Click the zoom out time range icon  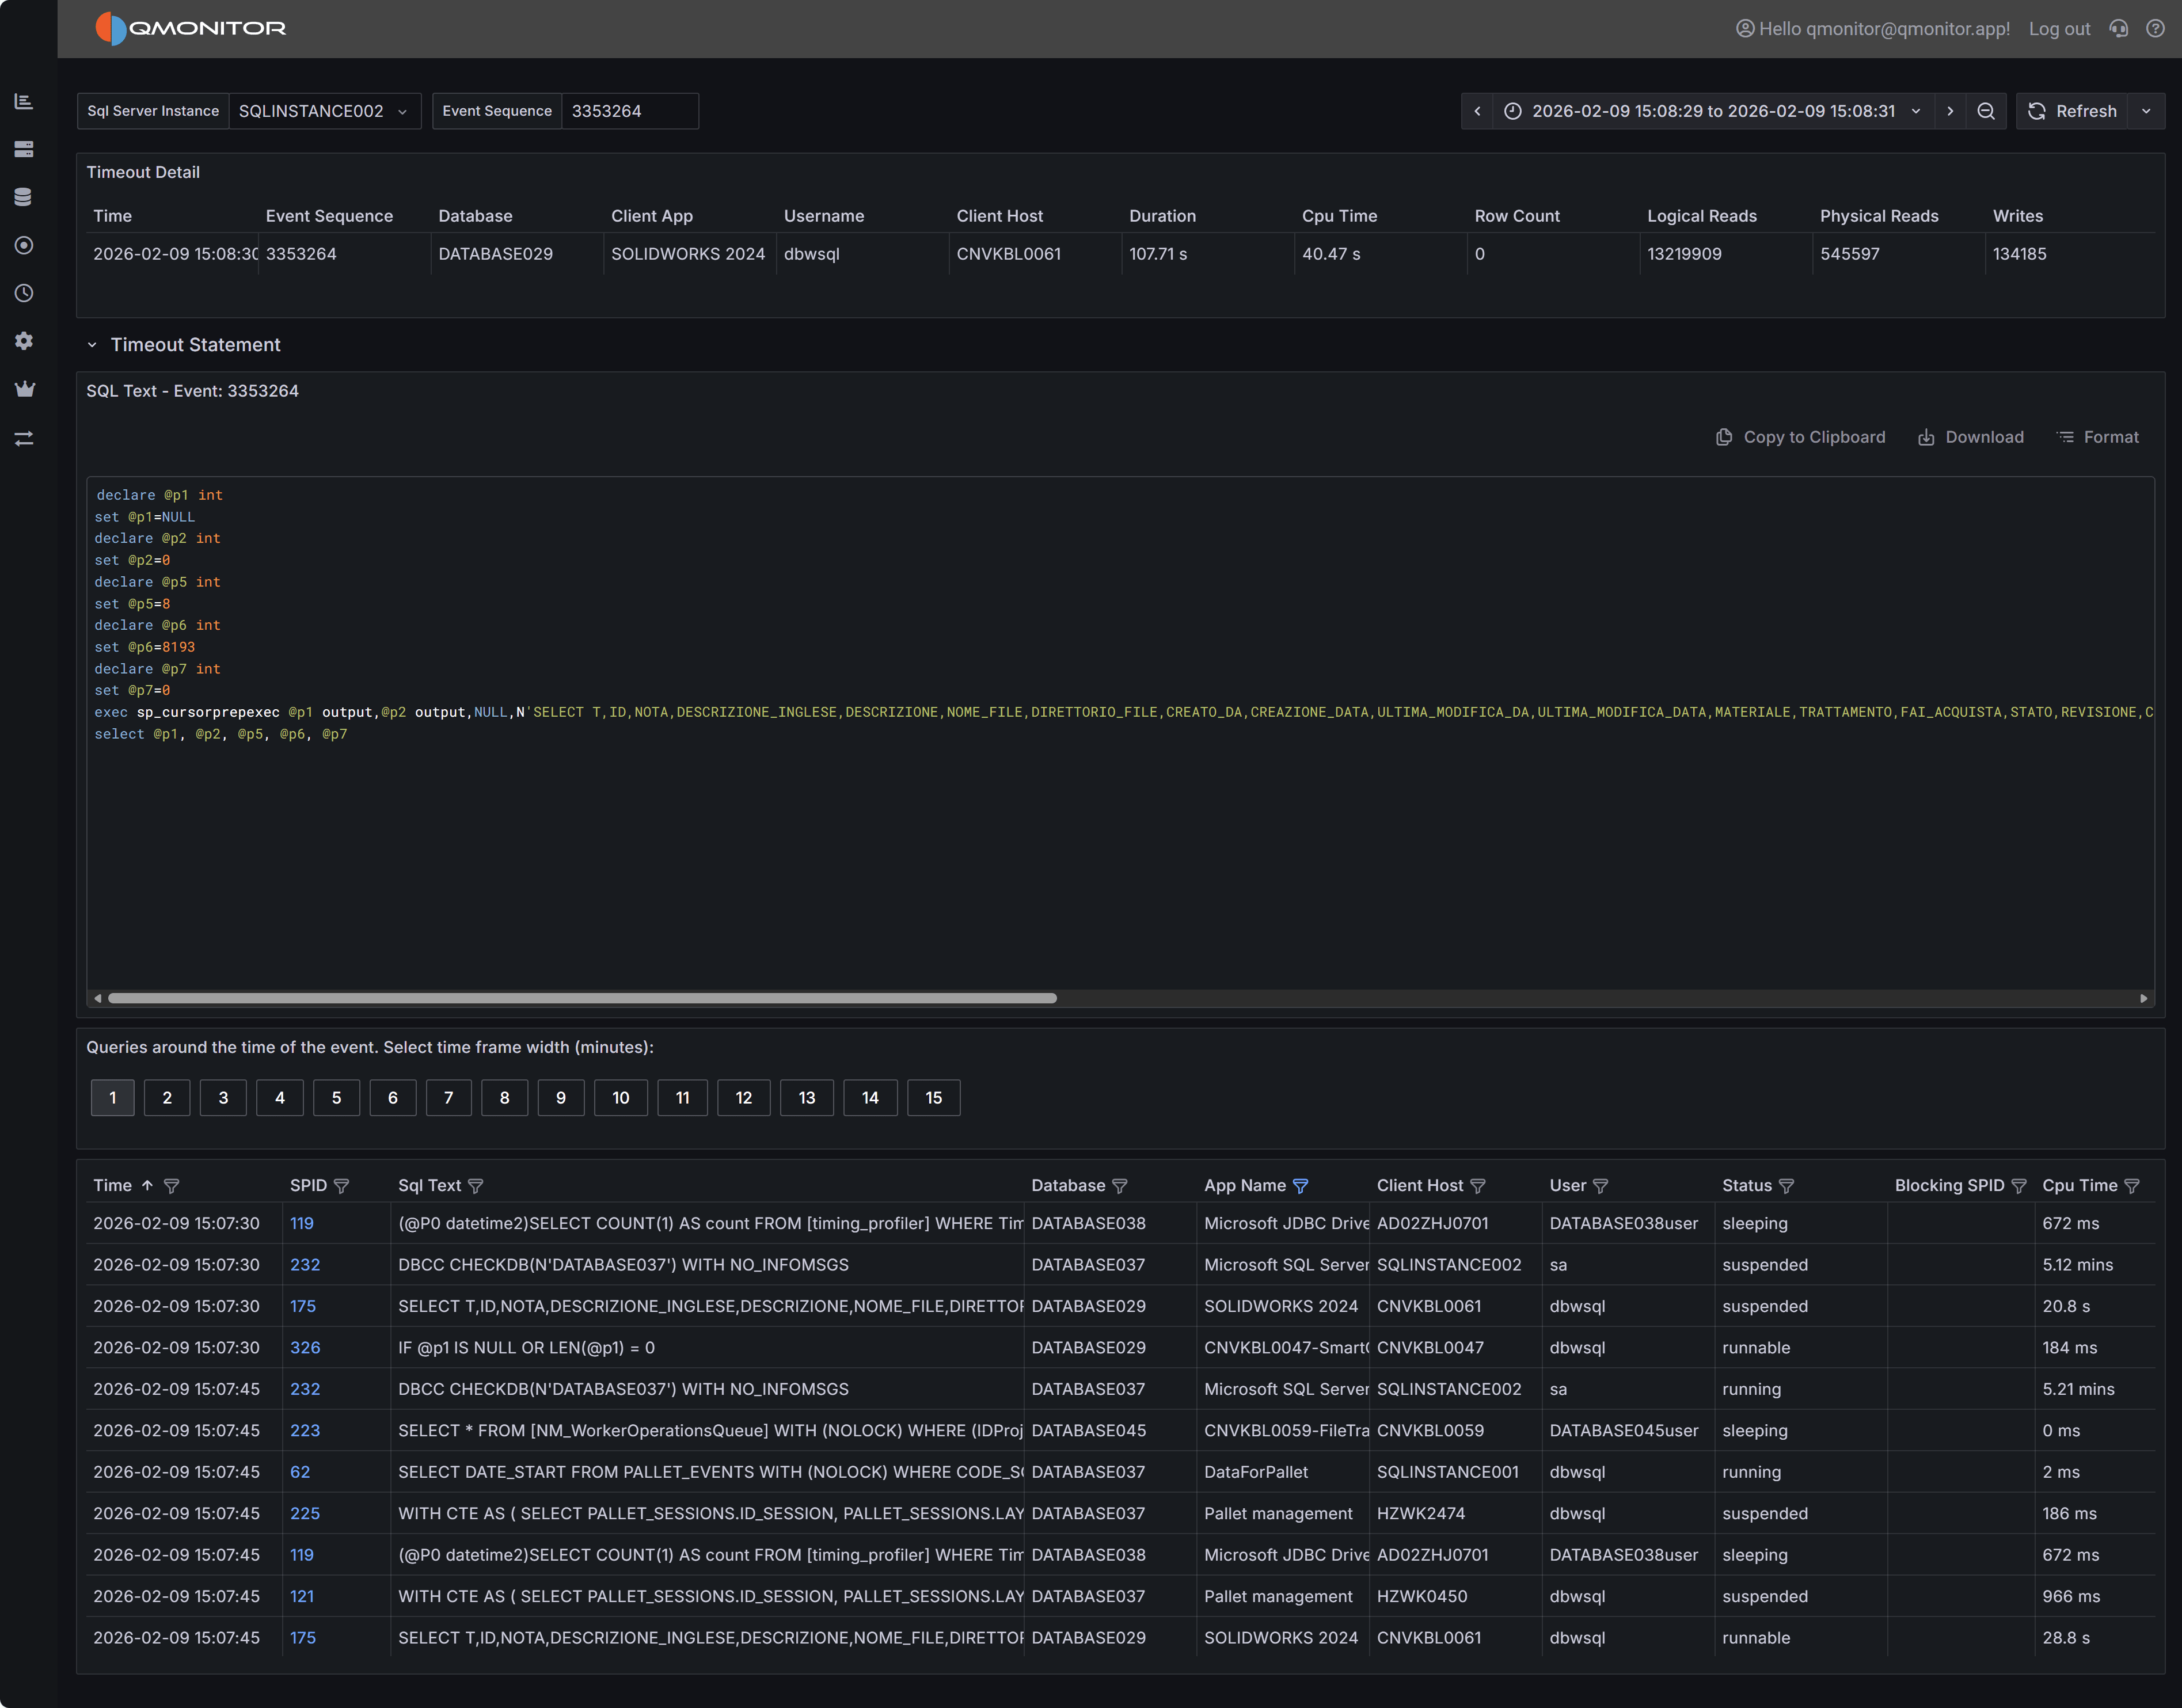[1986, 111]
